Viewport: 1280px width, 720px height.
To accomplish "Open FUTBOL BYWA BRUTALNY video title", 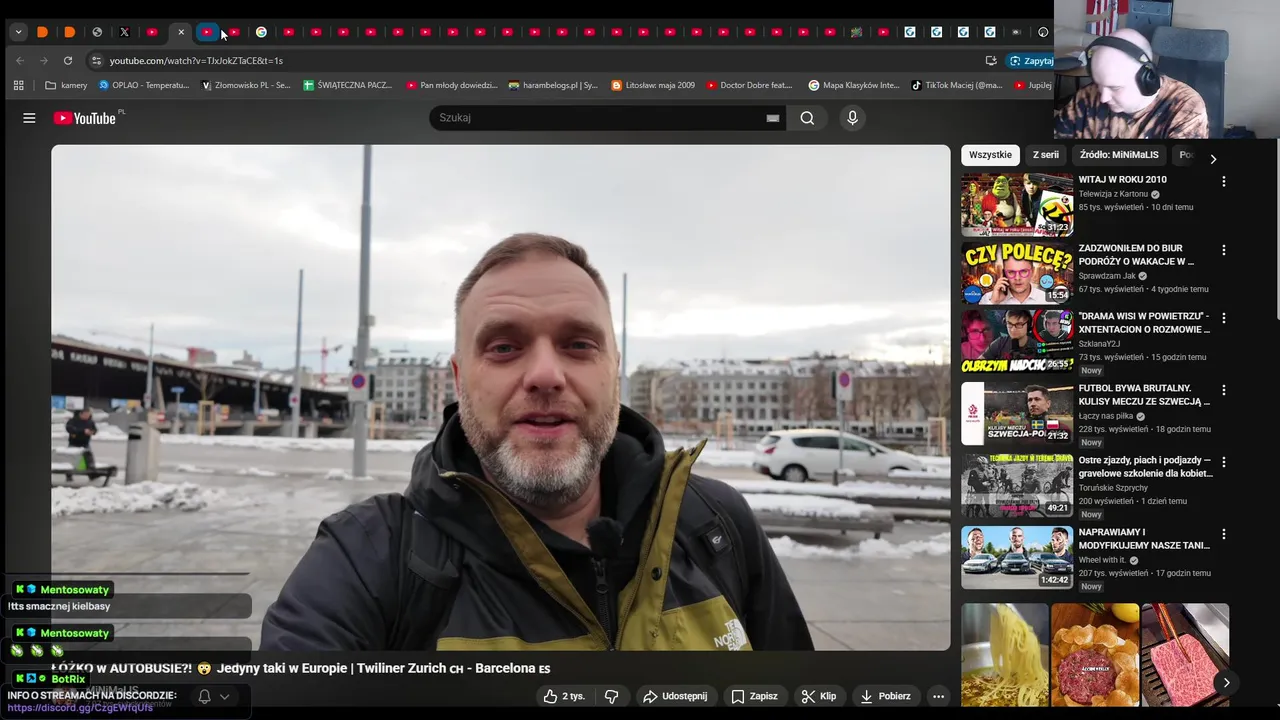I will click(x=1144, y=394).
